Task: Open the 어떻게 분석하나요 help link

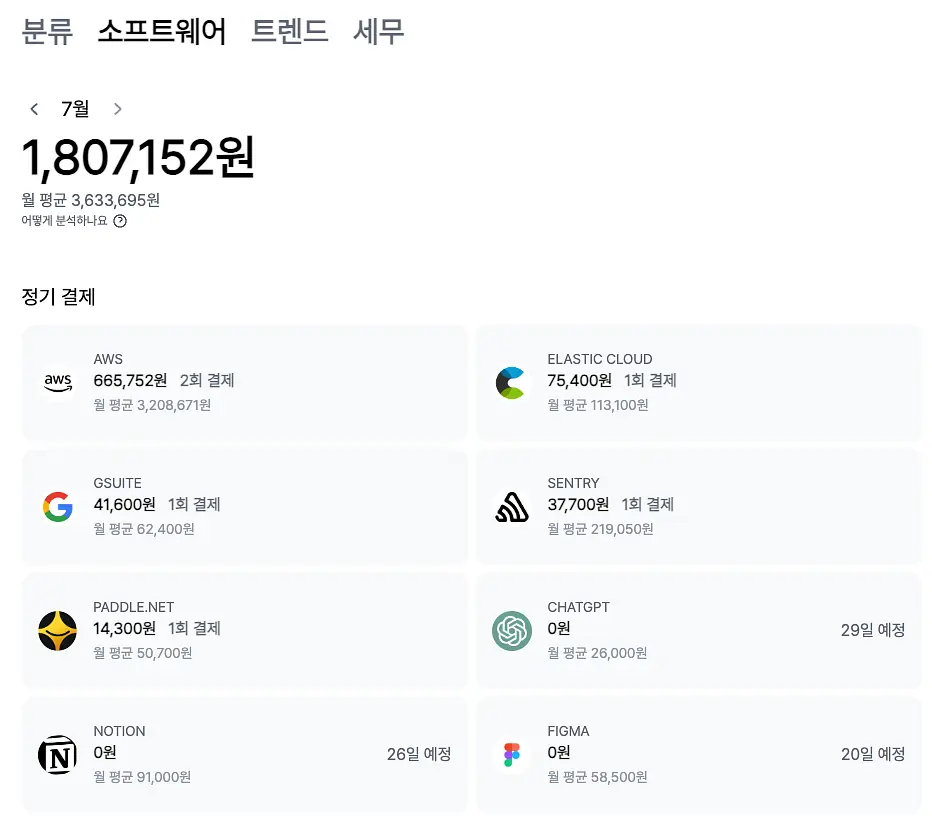Action: click(x=64, y=221)
